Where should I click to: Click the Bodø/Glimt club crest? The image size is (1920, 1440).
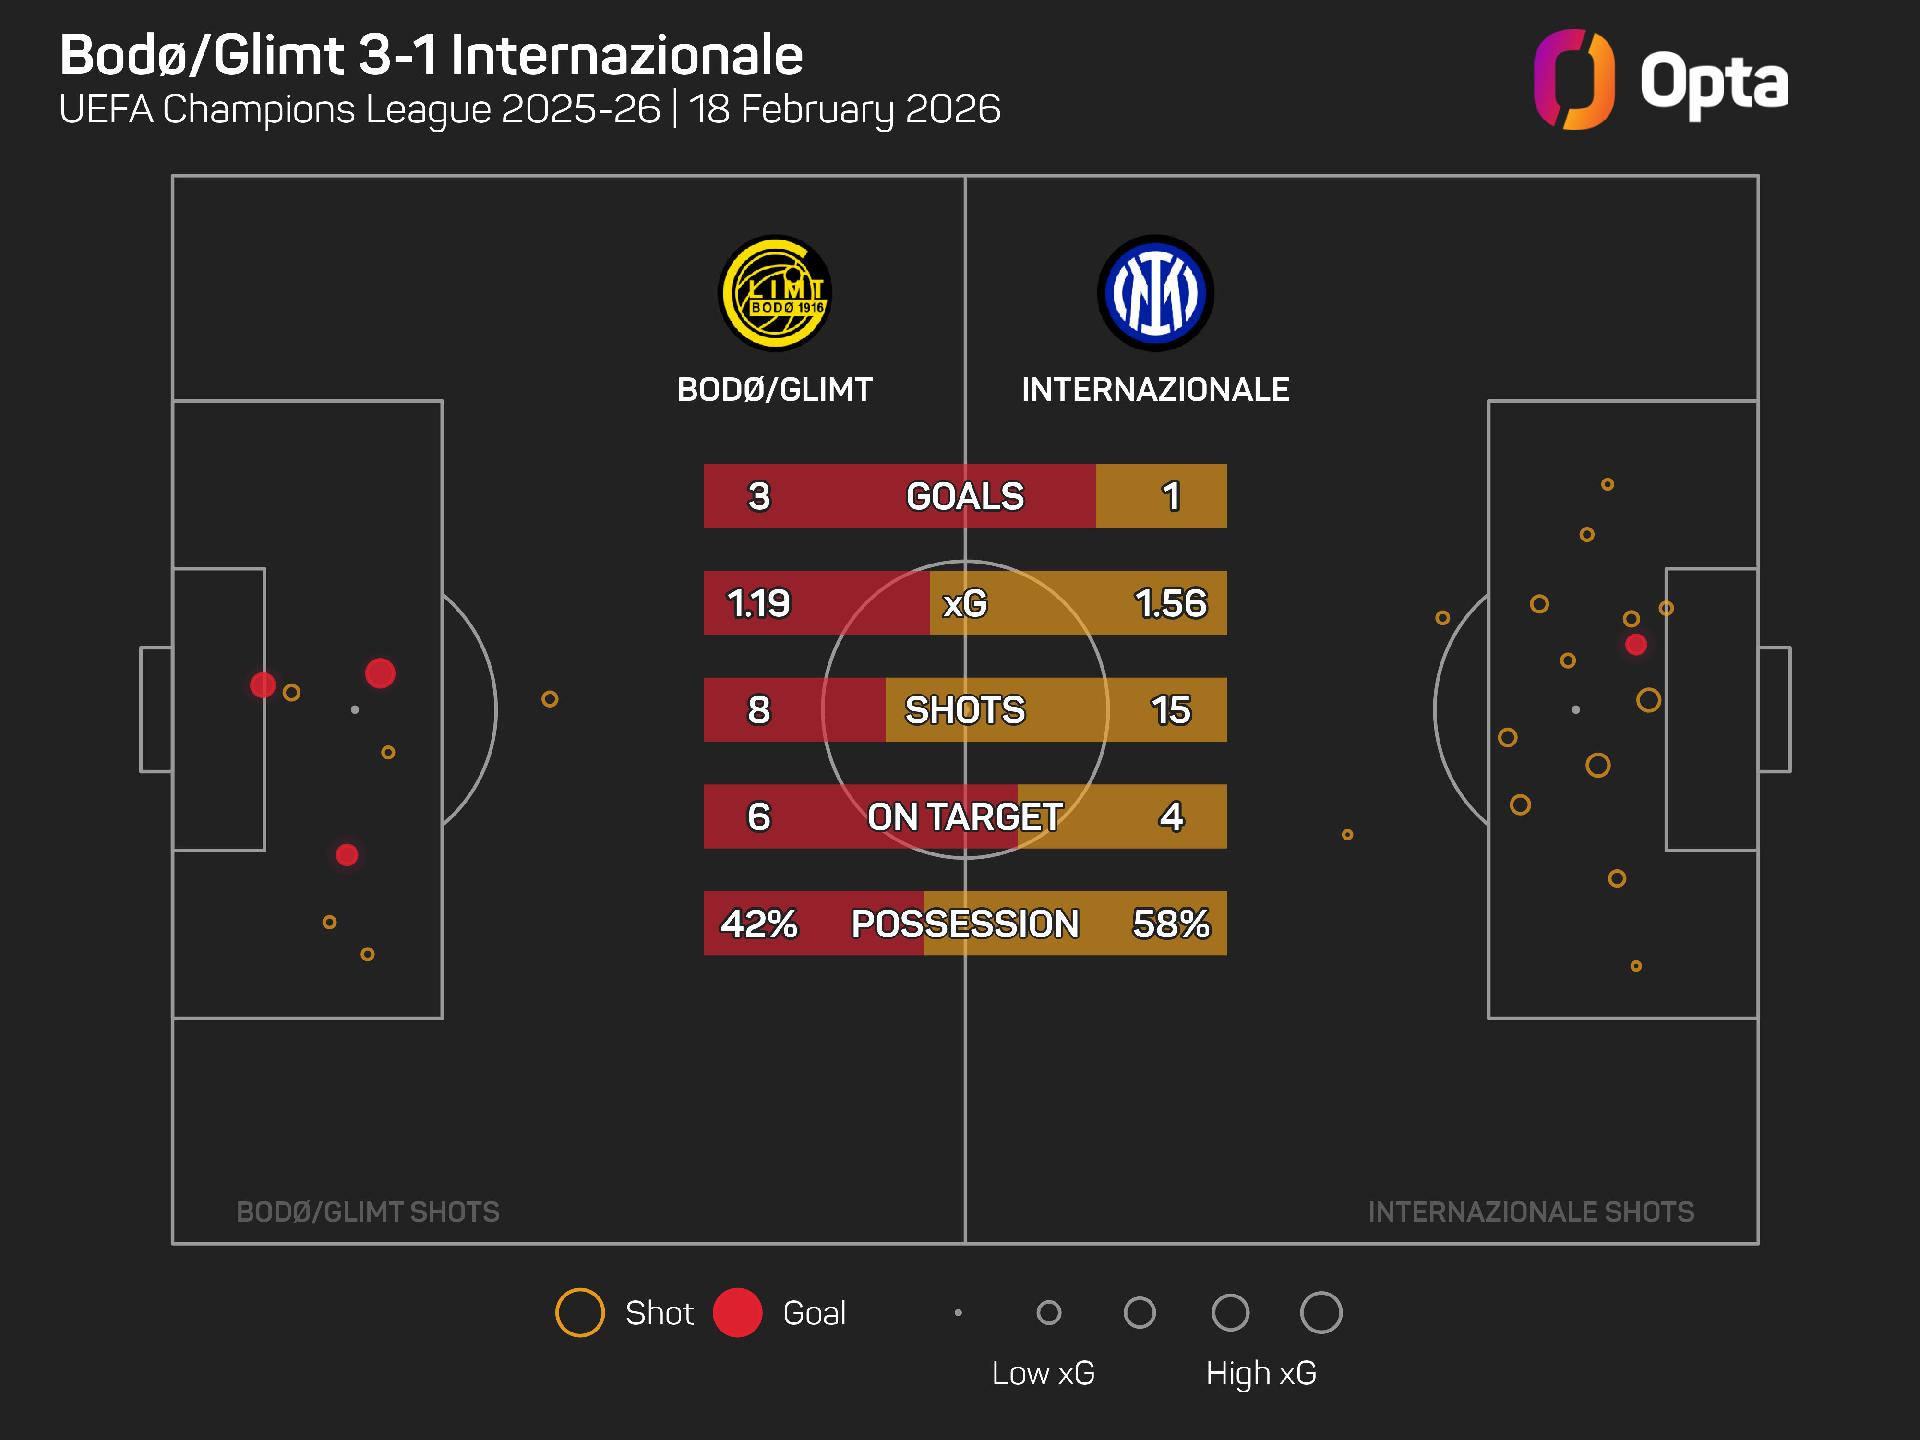click(775, 293)
